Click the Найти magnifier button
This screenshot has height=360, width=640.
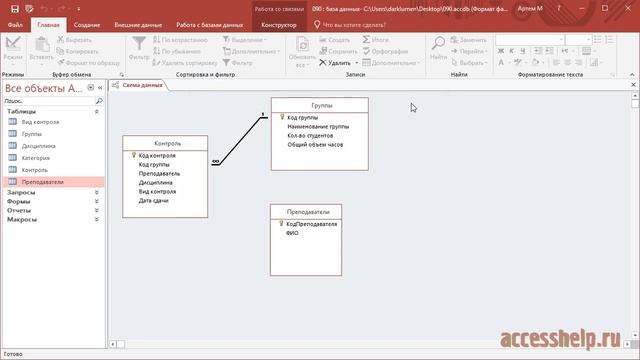(x=438, y=48)
